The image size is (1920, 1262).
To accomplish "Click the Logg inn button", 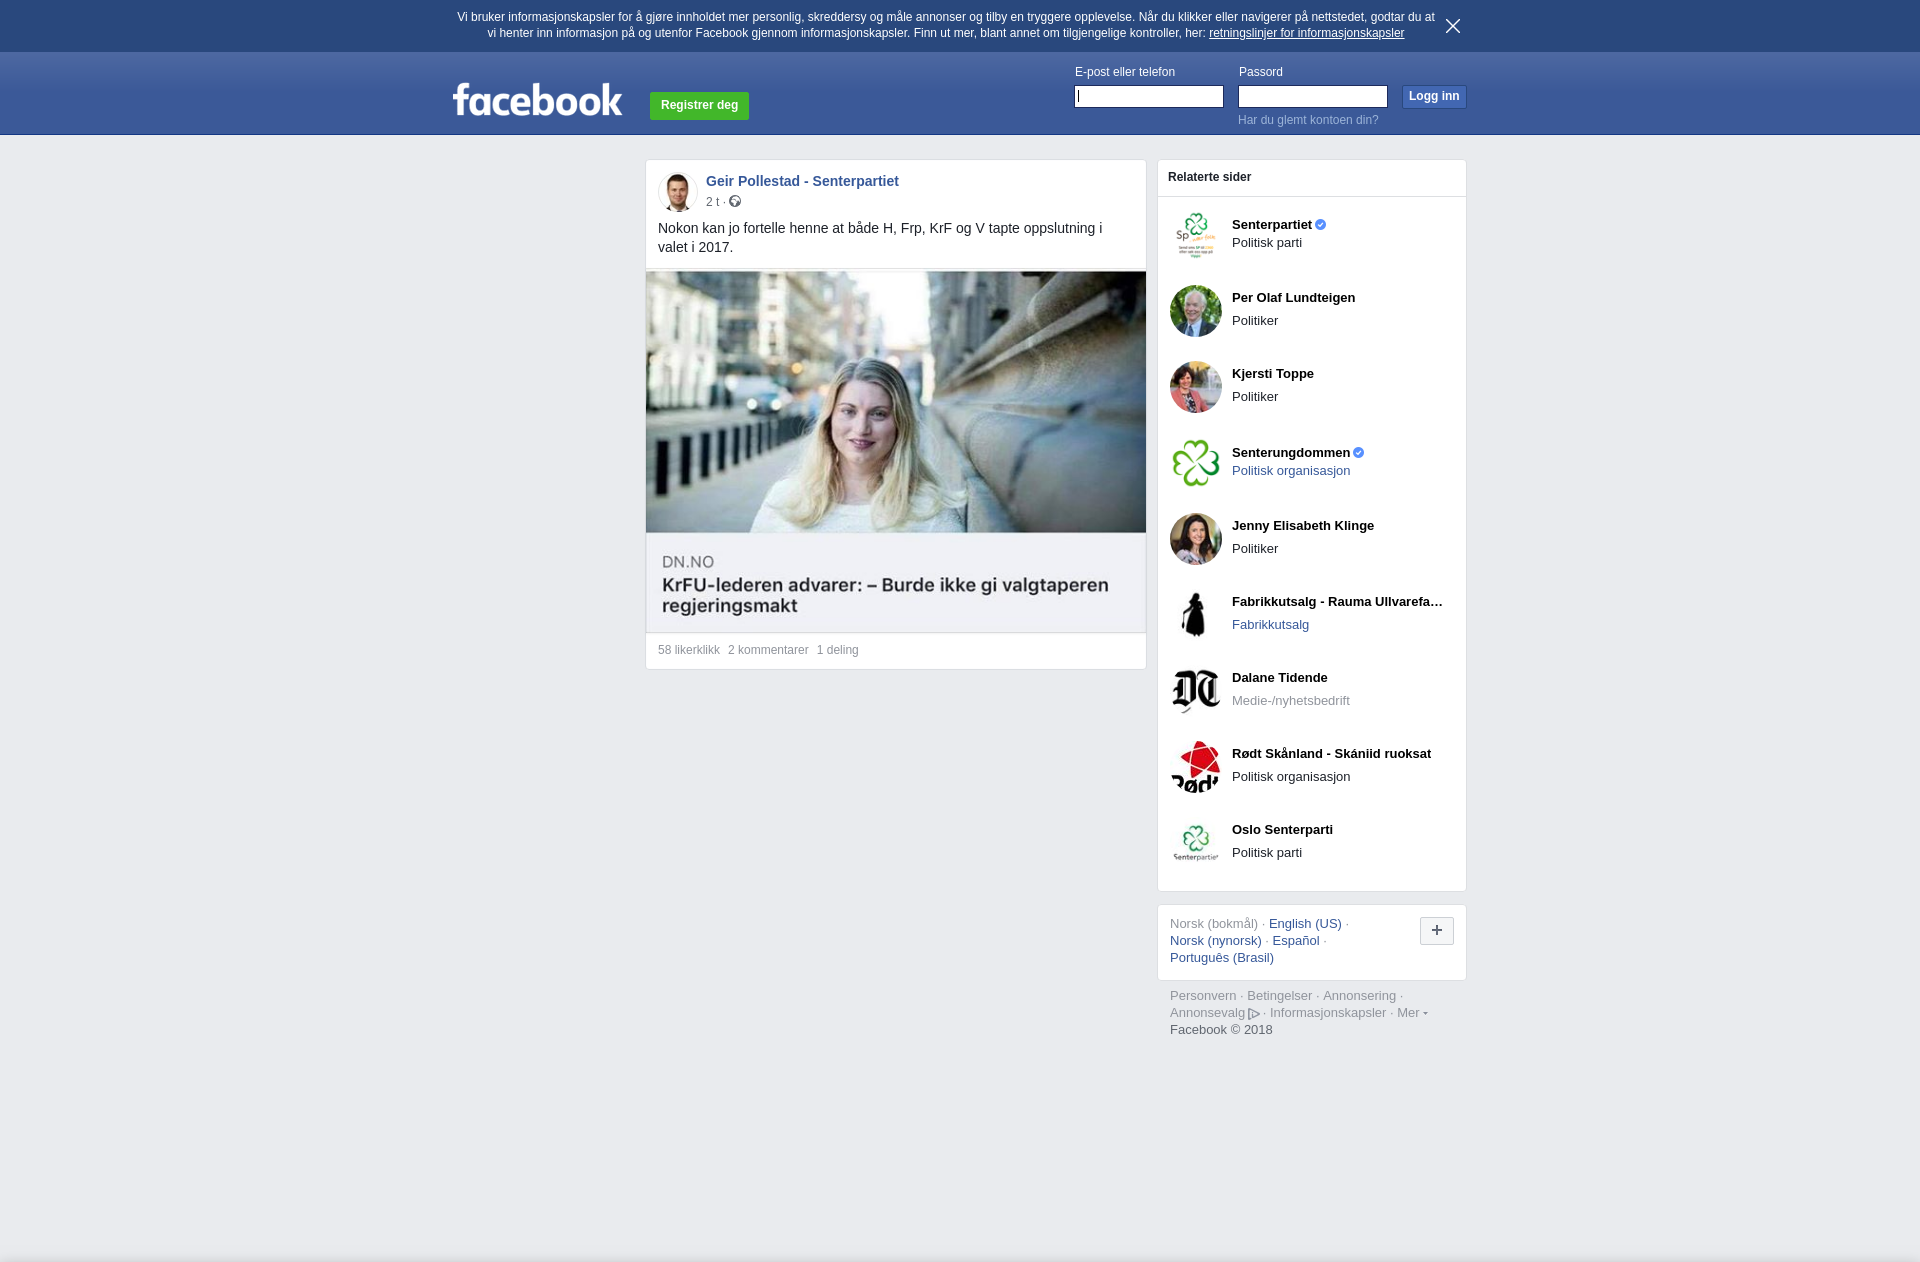I will point(1434,96).
